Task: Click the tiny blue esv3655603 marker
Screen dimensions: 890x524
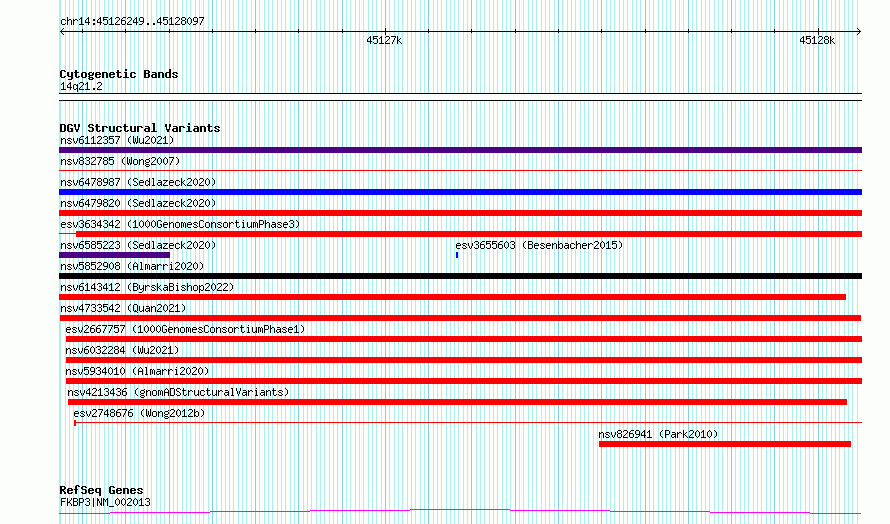Action: [x=457, y=255]
